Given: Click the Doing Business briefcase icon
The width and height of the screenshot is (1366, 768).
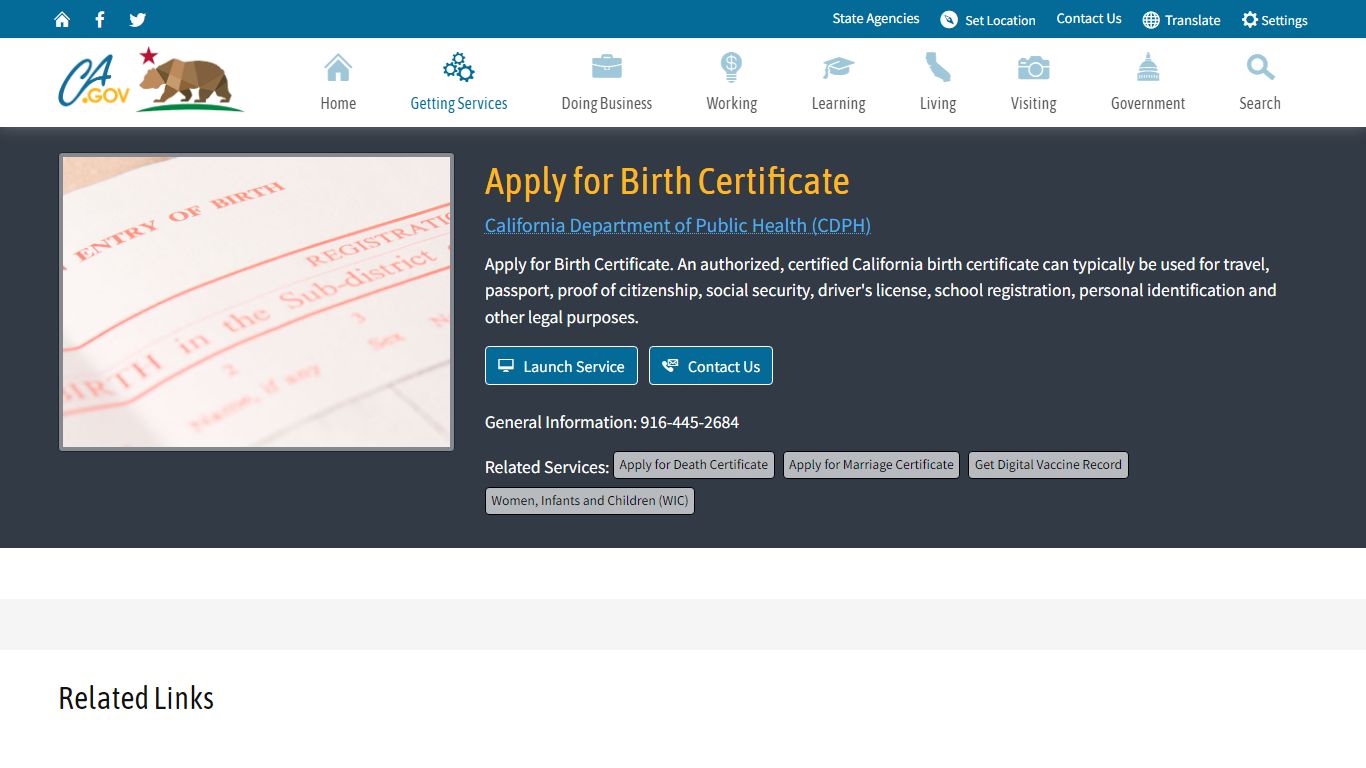Looking at the screenshot, I should [x=607, y=68].
